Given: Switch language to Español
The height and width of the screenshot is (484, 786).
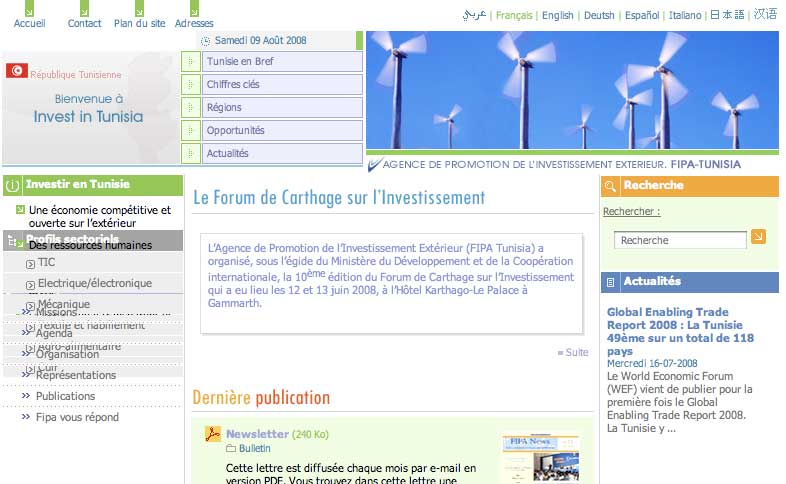Looking at the screenshot, I should (642, 16).
